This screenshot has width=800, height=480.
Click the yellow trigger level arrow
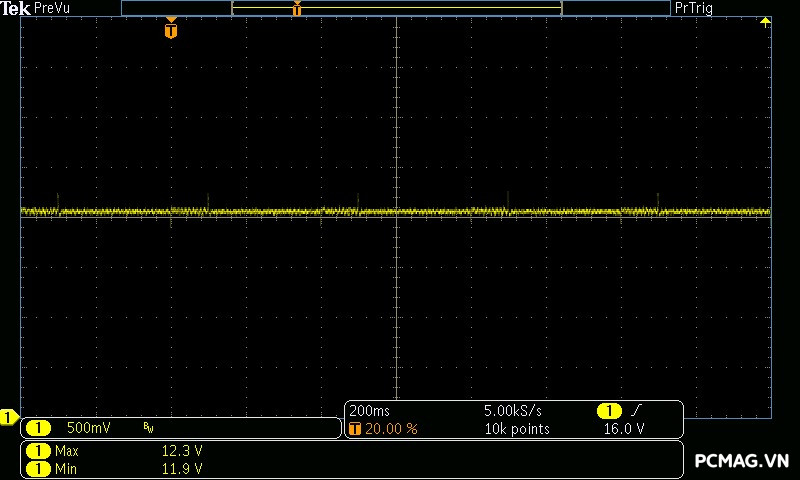pos(765,22)
